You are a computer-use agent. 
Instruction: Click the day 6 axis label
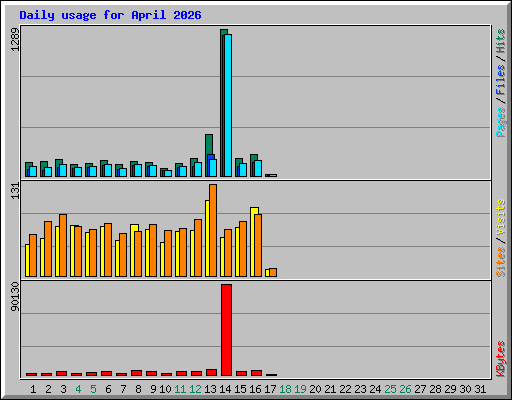pos(108,389)
